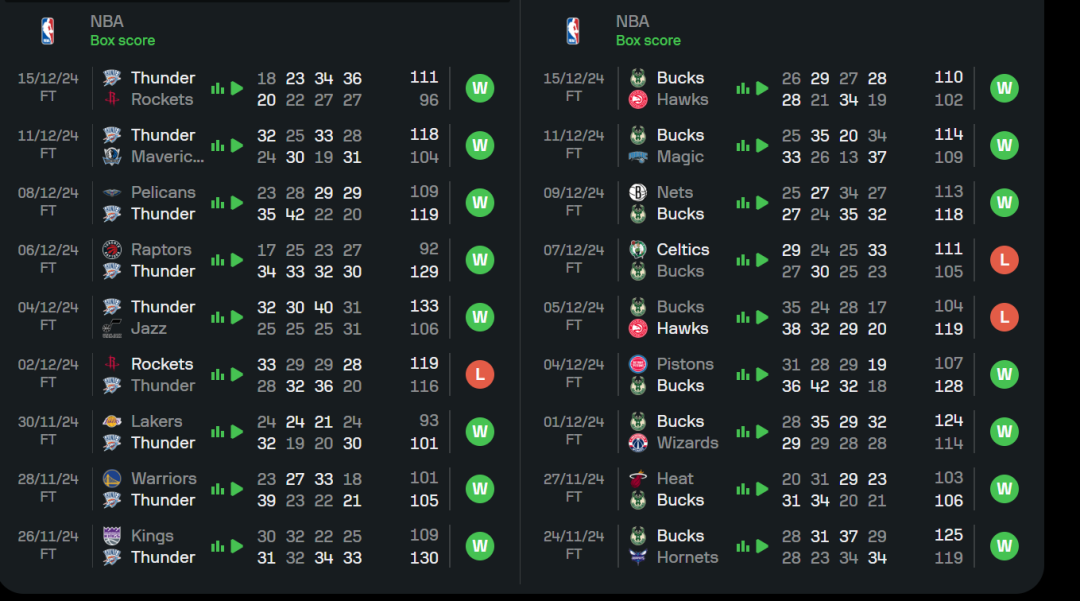Select the Raptors team name on 06/12/24
This screenshot has height=601, width=1080.
(161, 250)
